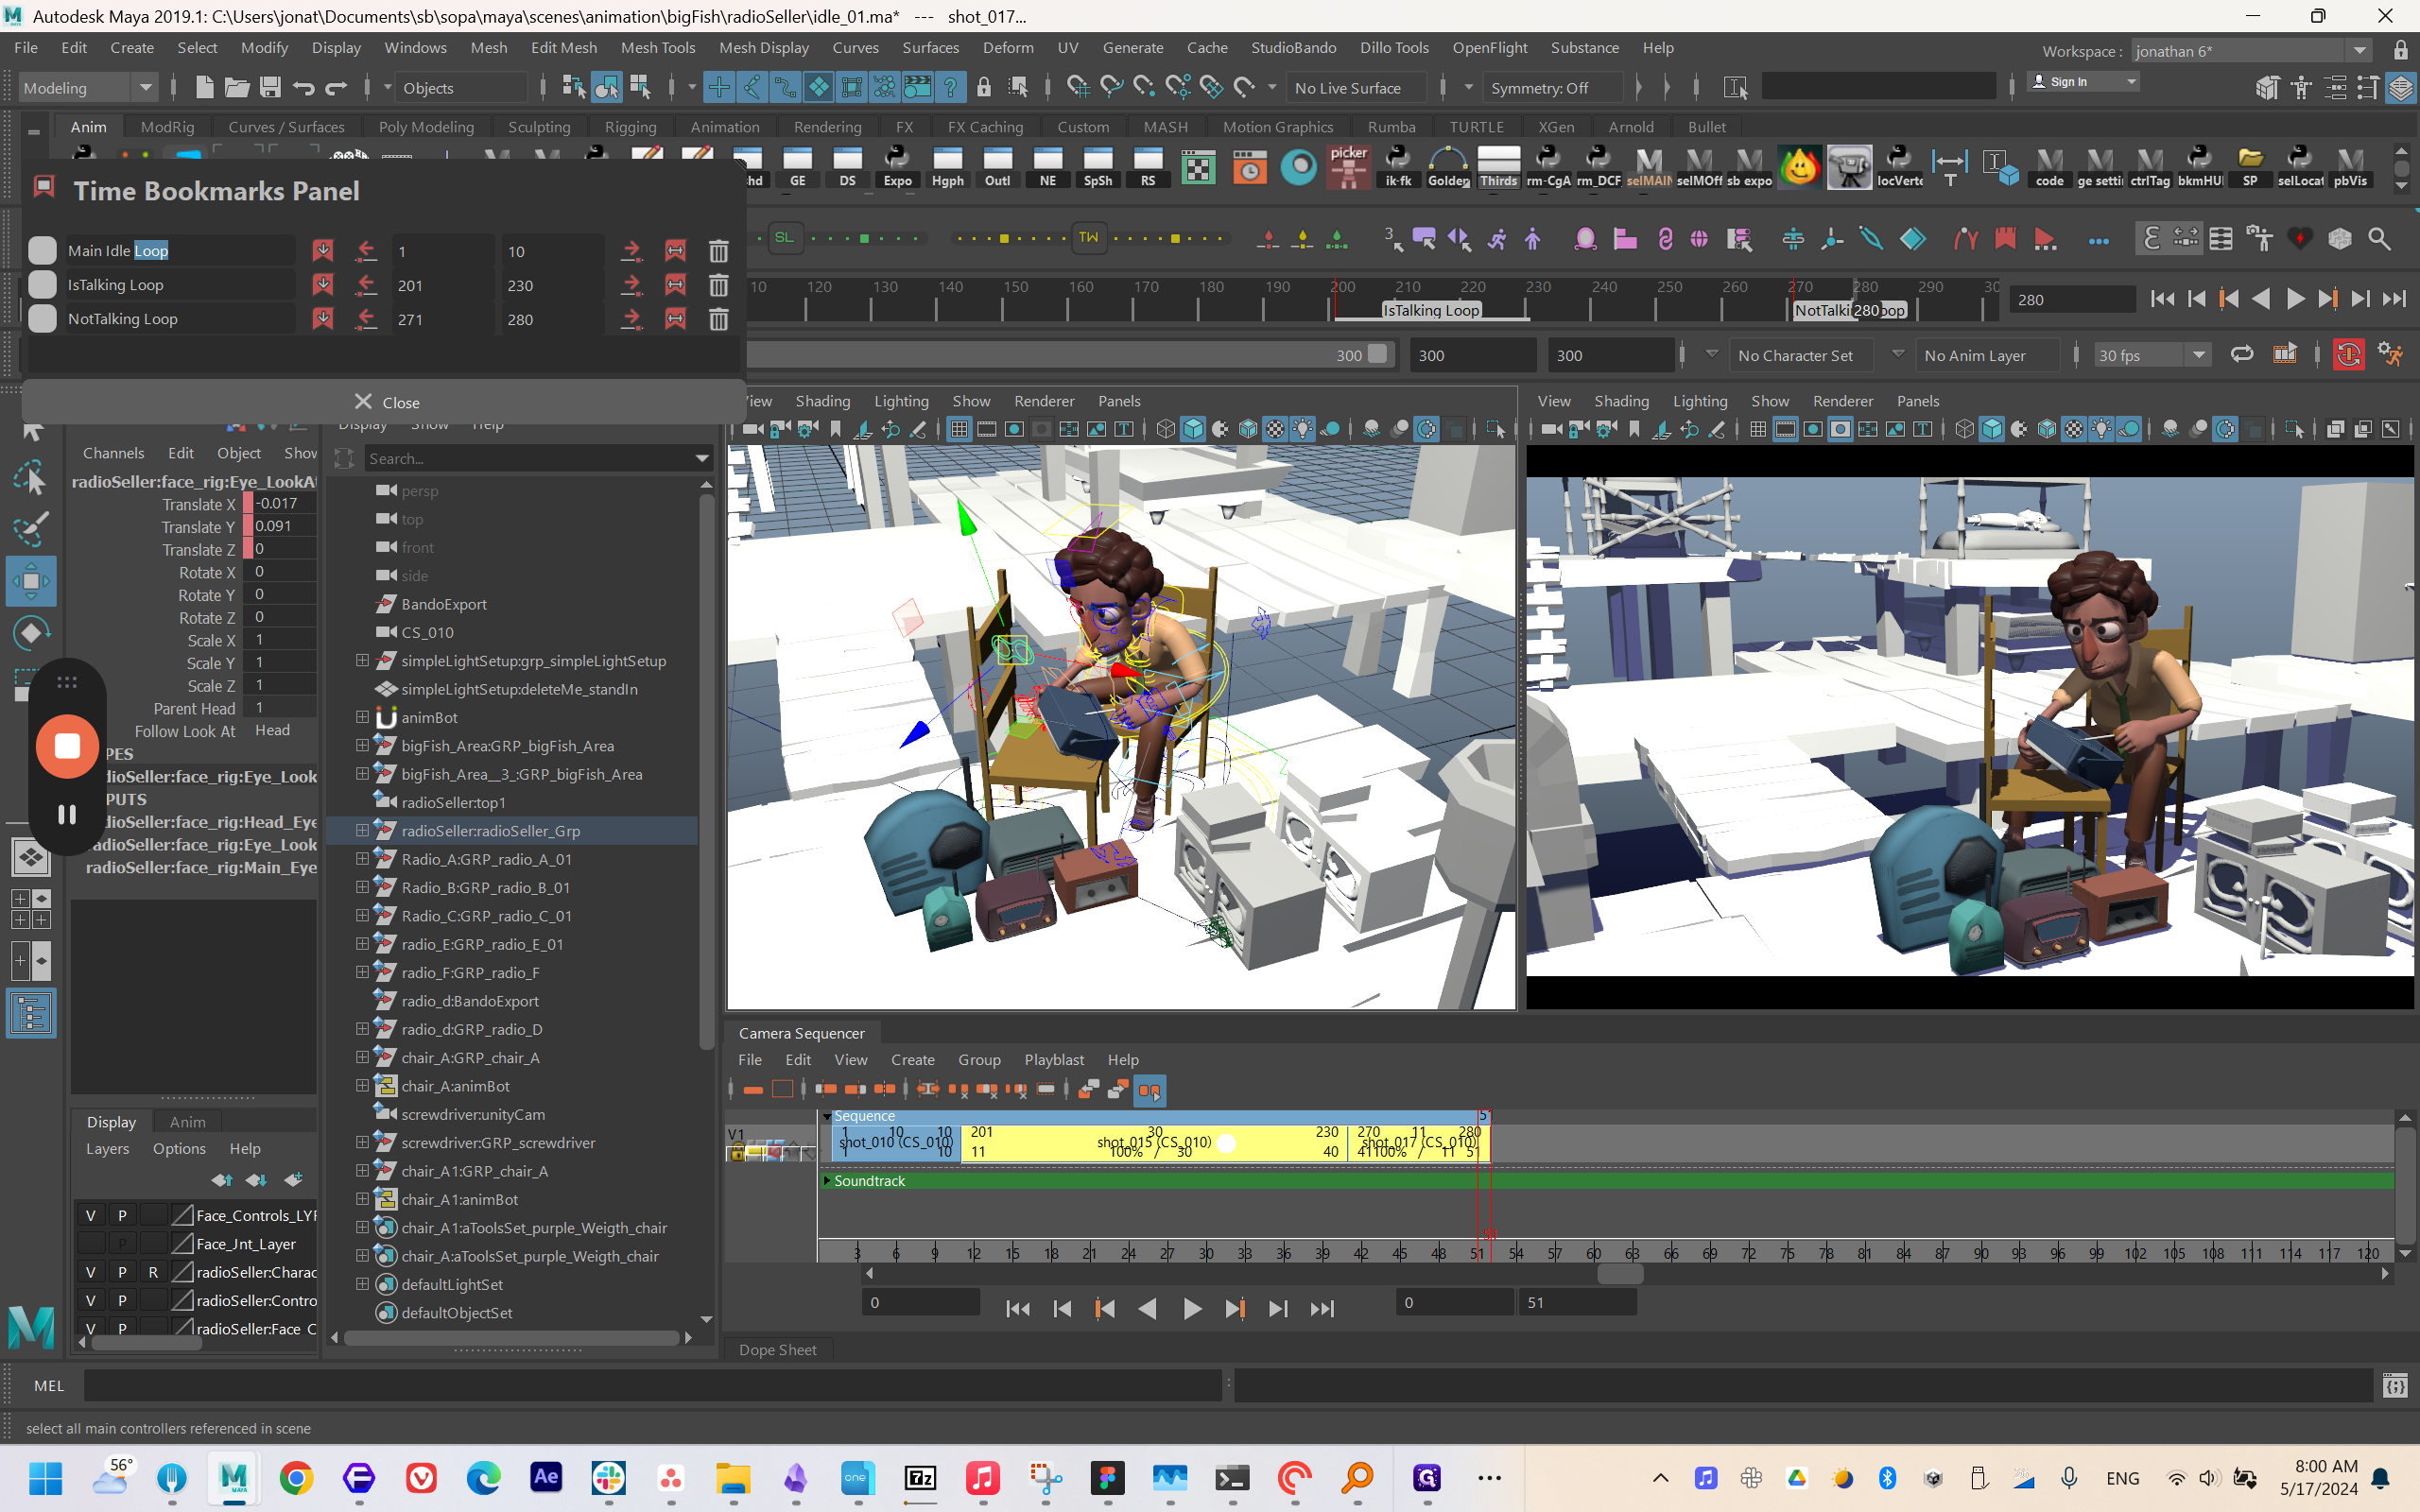Click the Dope Sheet DS shelf icon
Screen dimensions: 2420x1512
pos(847,167)
